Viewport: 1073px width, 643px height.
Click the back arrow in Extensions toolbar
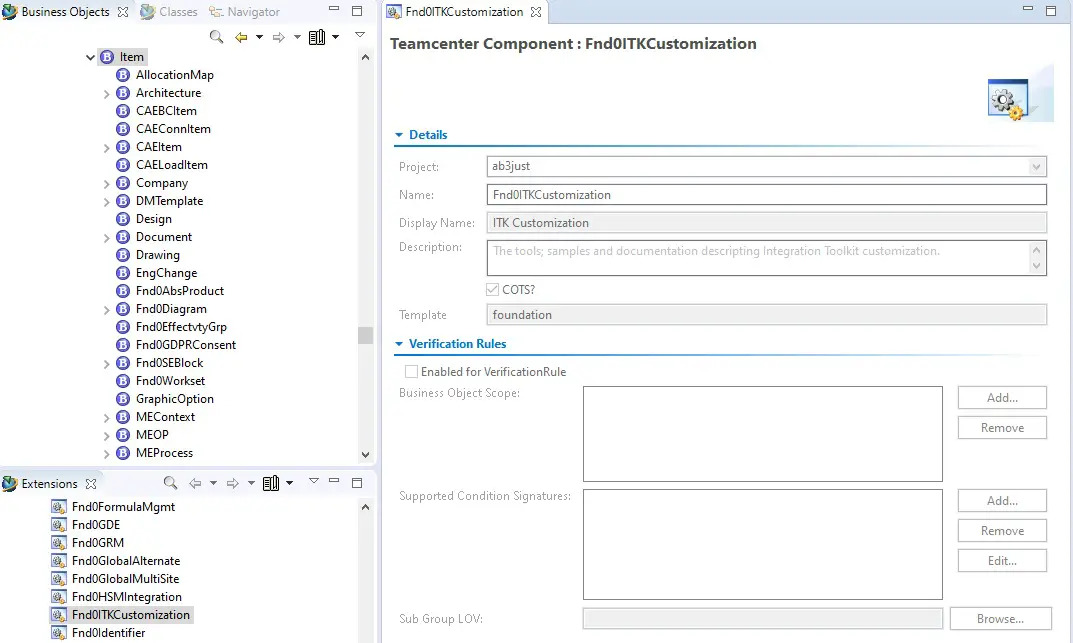pos(195,483)
